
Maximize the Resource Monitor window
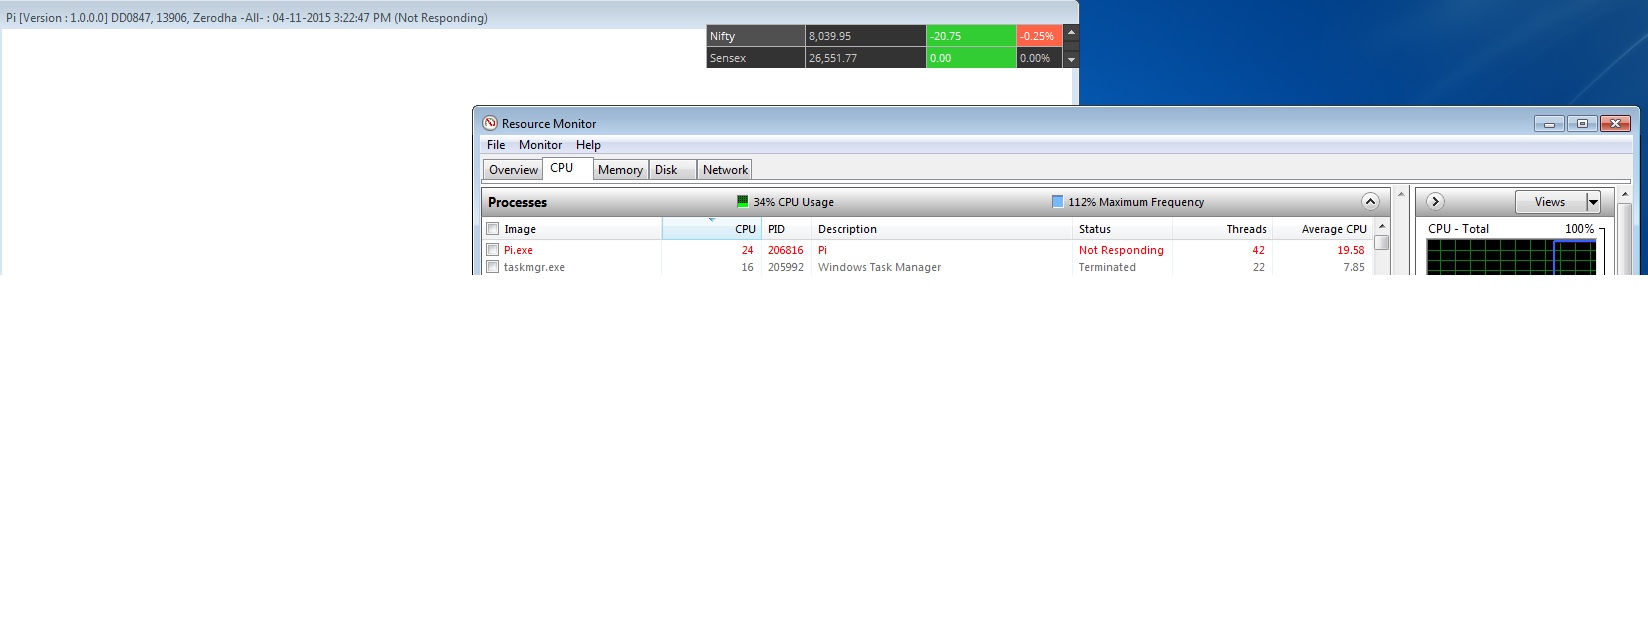1582,124
